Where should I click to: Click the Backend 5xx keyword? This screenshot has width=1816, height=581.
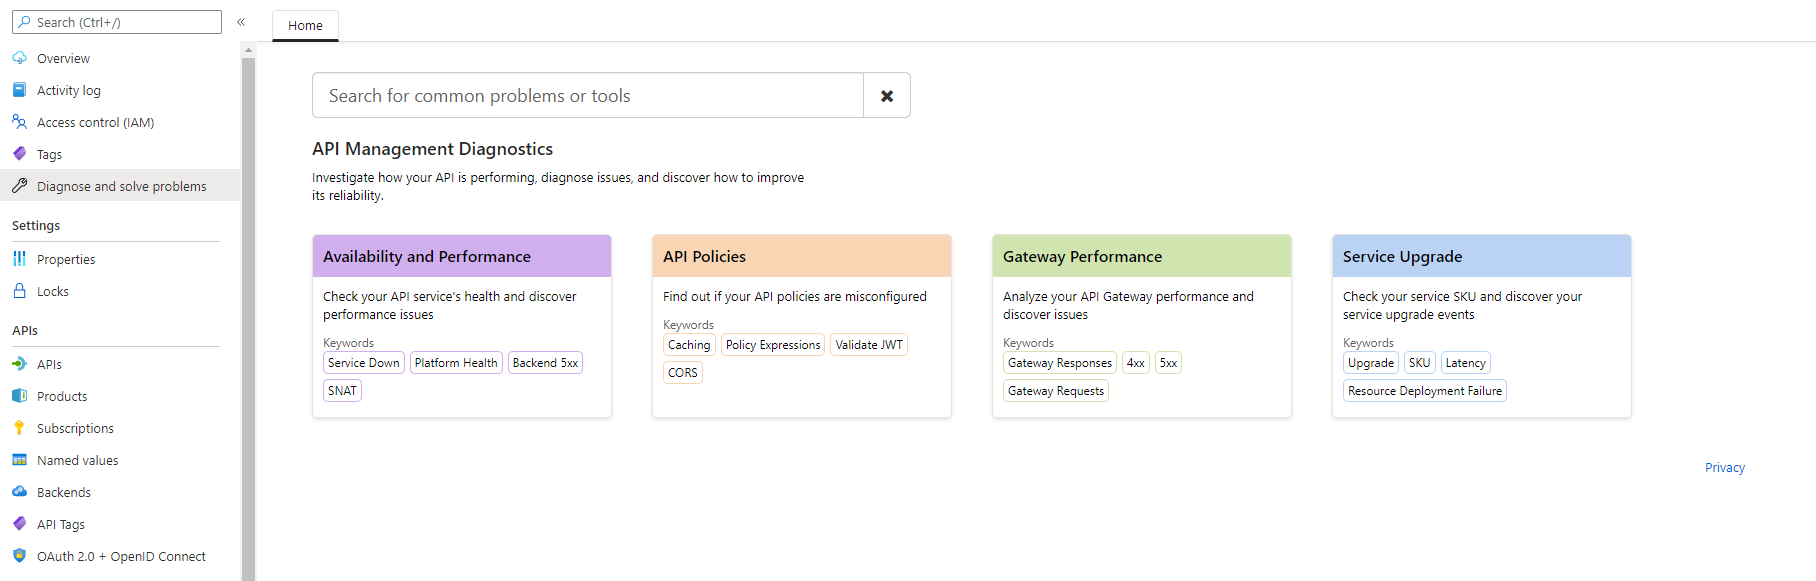coord(545,363)
